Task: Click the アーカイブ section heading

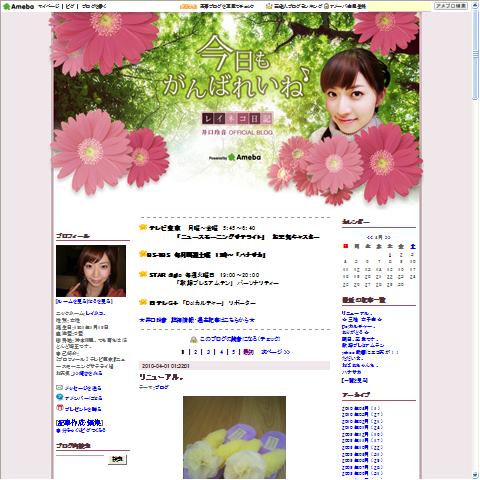Action: pyautogui.click(x=356, y=395)
